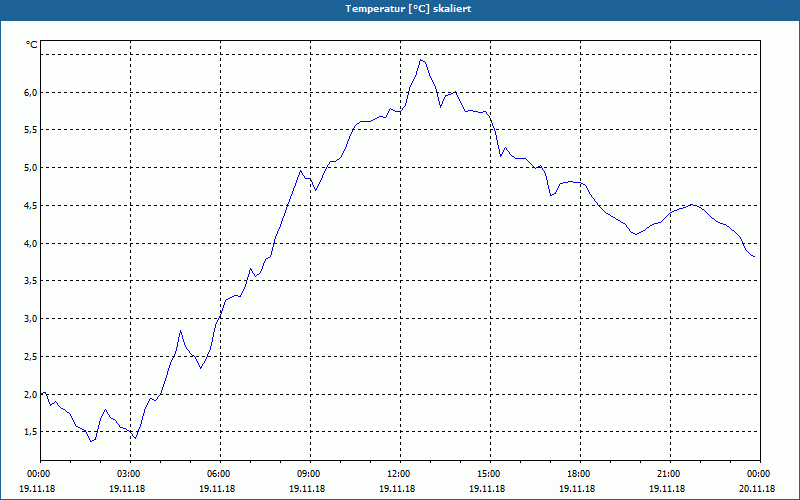Click the 12:00 time label
The image size is (800, 500).
coord(397,474)
